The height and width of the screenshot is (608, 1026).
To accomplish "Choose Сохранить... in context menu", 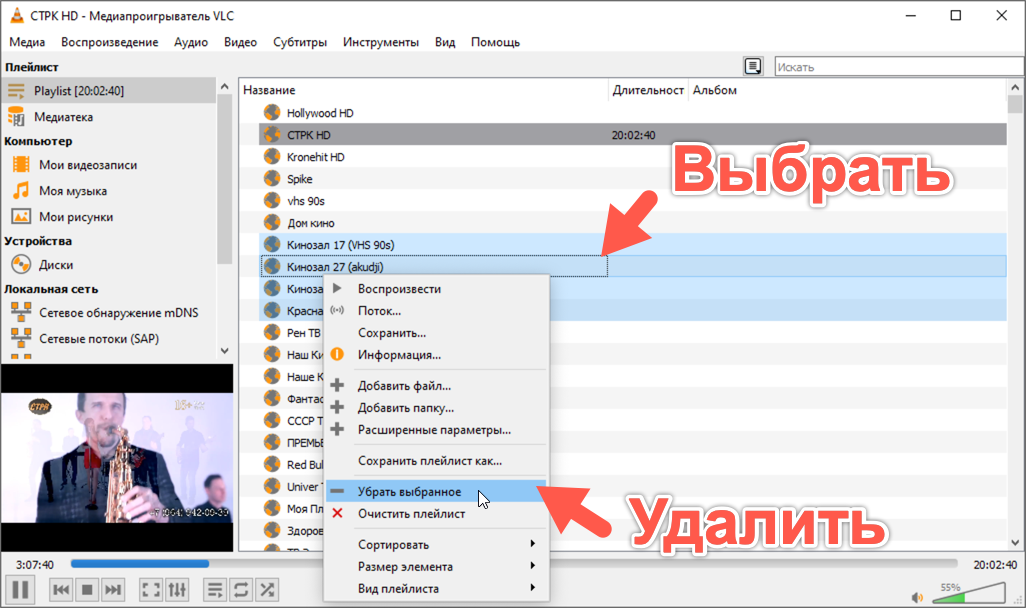I will [436, 332].
